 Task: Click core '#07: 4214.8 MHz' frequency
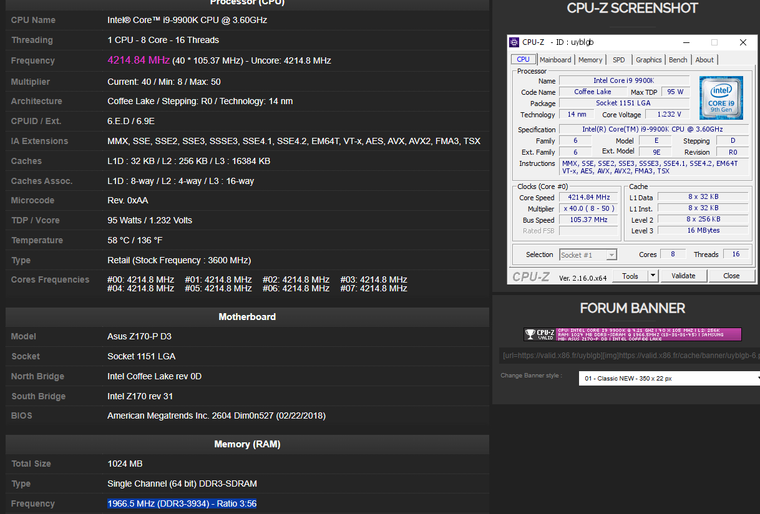[x=373, y=289]
